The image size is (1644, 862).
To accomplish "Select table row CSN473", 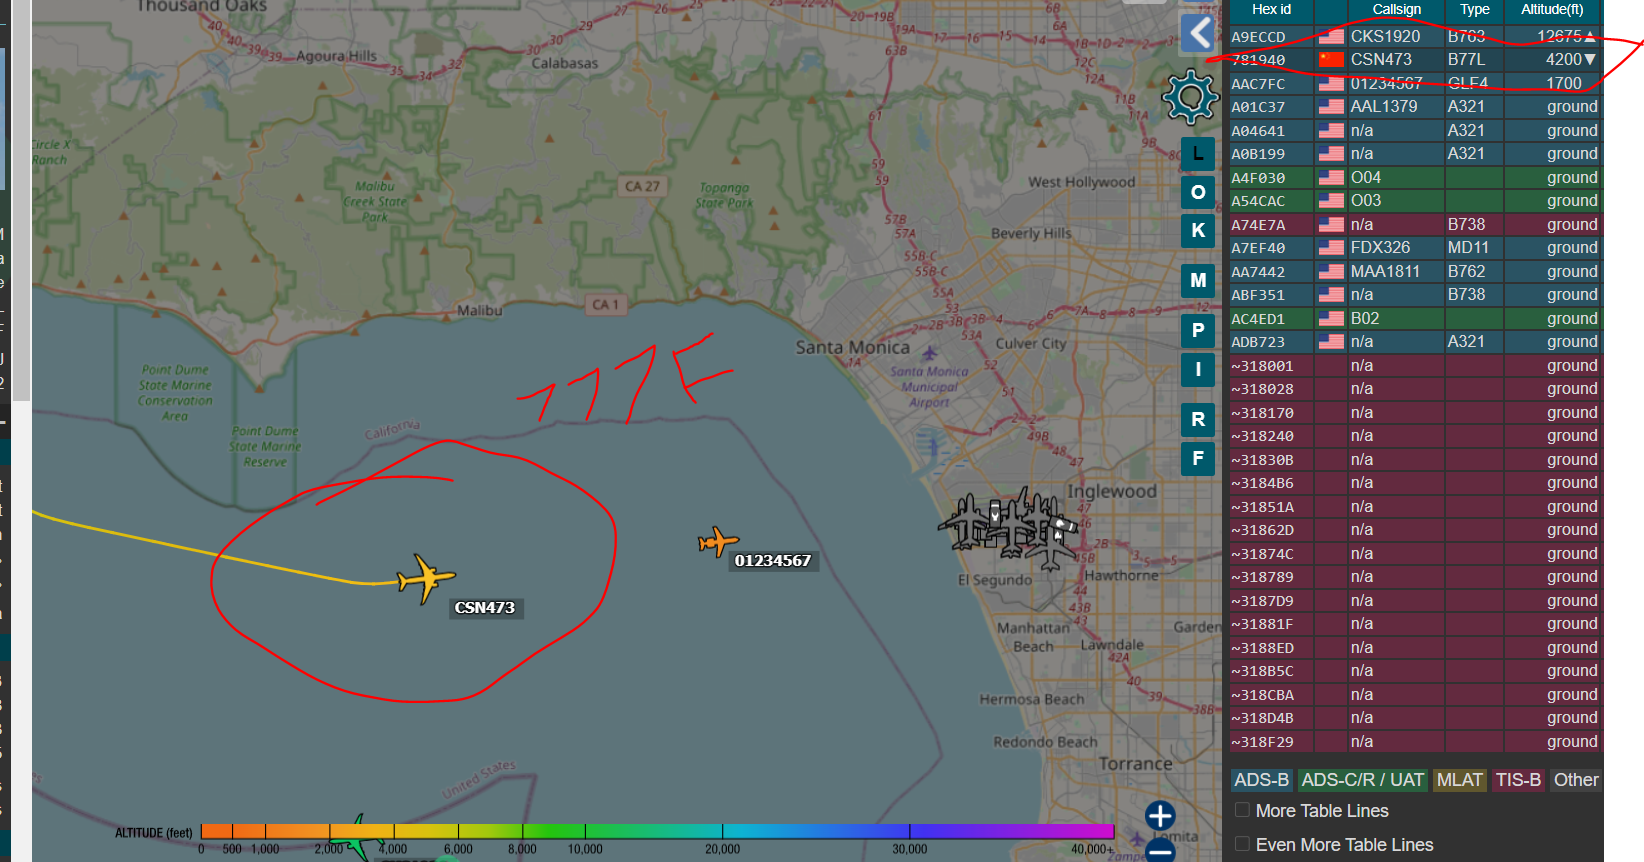I will (1415, 60).
